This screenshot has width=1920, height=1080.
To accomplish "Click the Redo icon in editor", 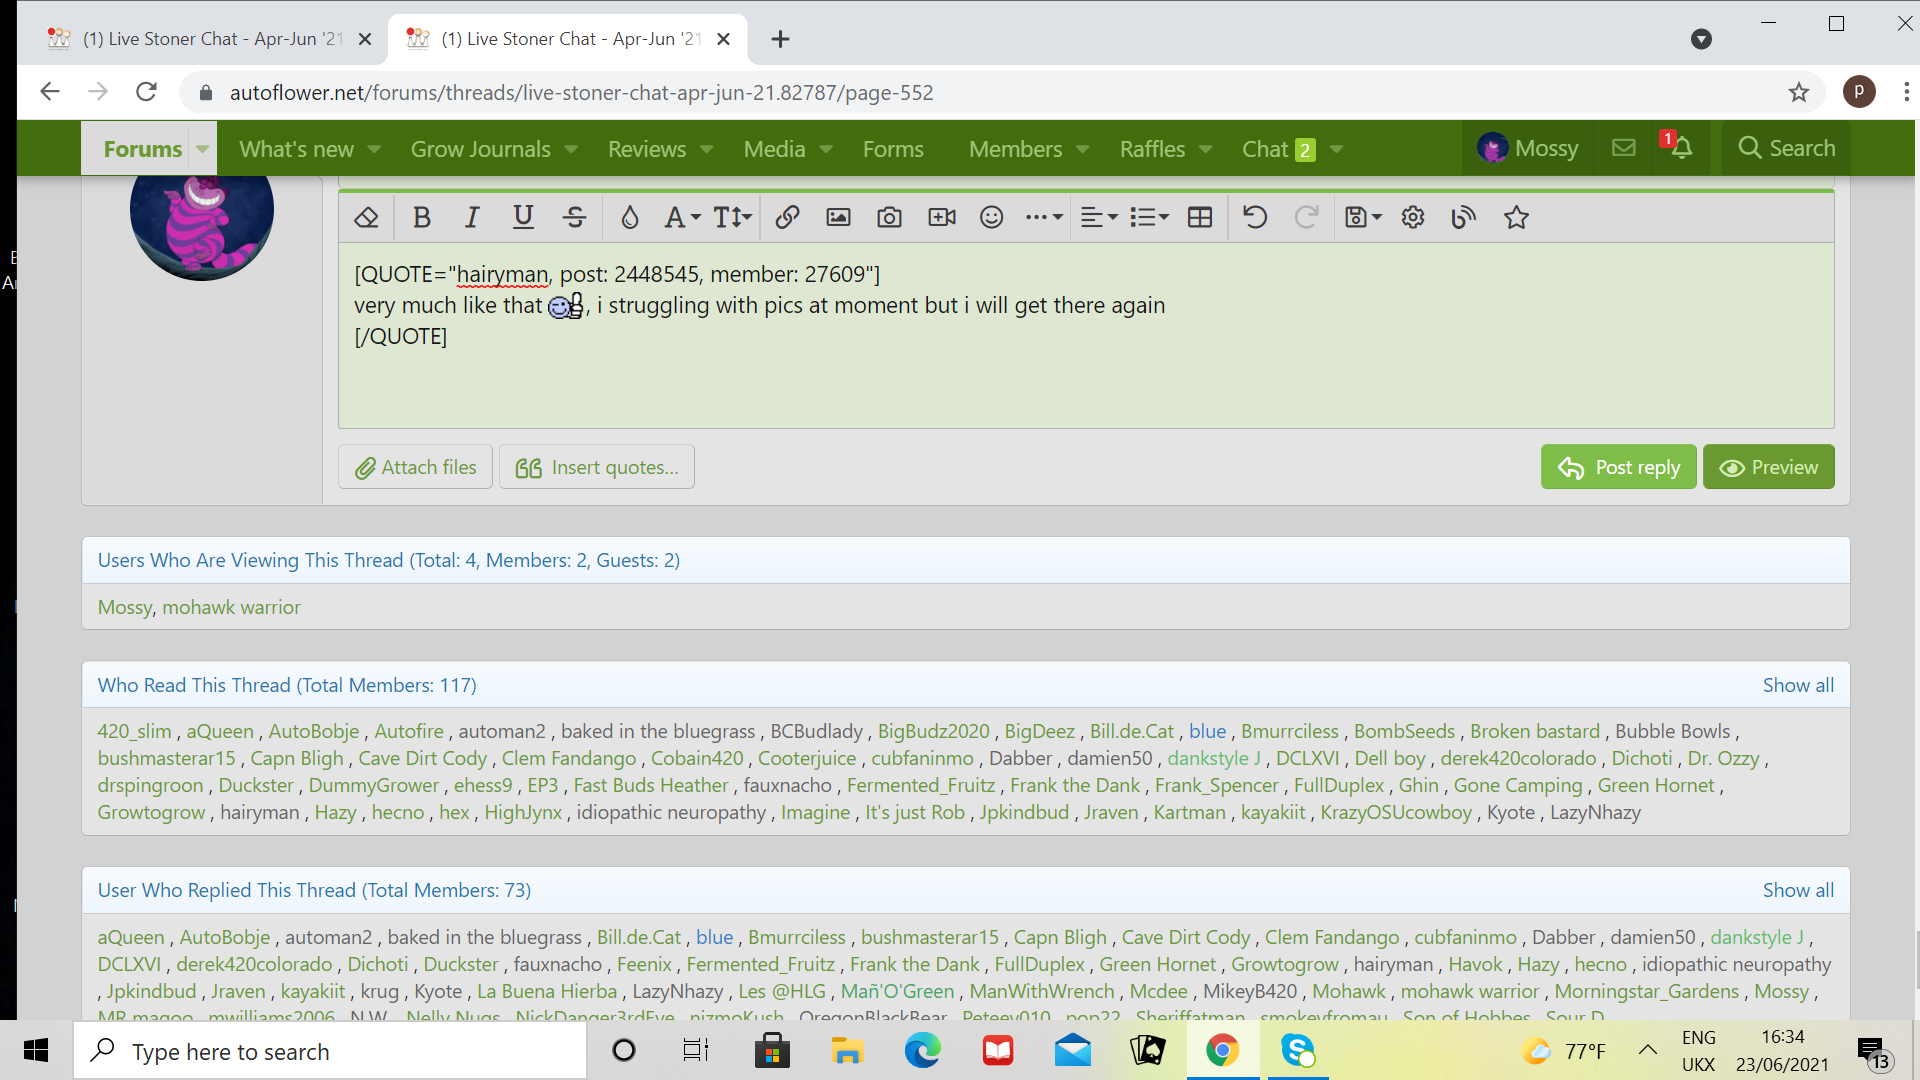I will [x=1306, y=217].
